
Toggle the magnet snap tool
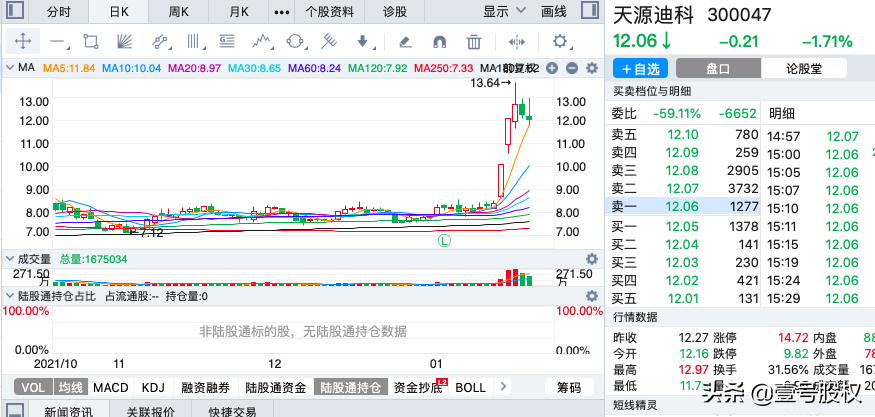click(440, 41)
